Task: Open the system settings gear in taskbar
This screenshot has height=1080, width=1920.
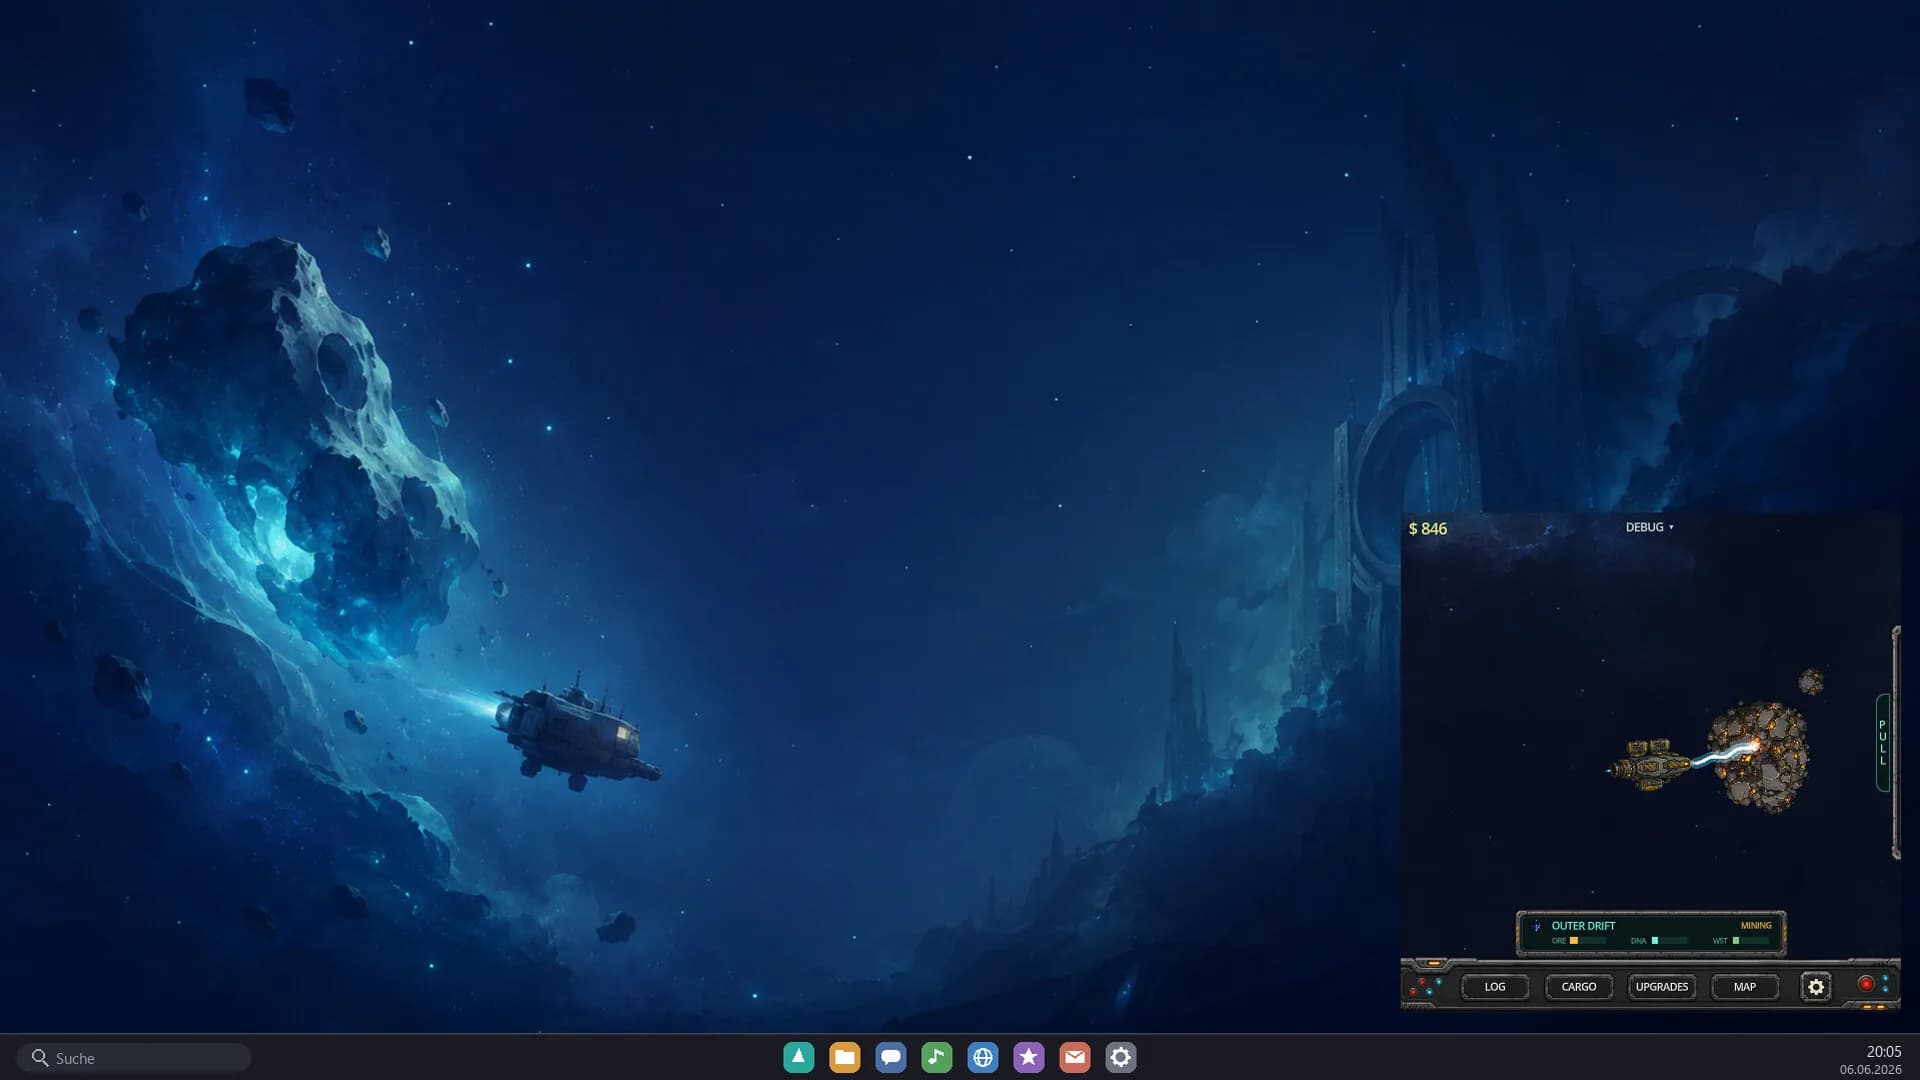Action: [x=1121, y=1057]
